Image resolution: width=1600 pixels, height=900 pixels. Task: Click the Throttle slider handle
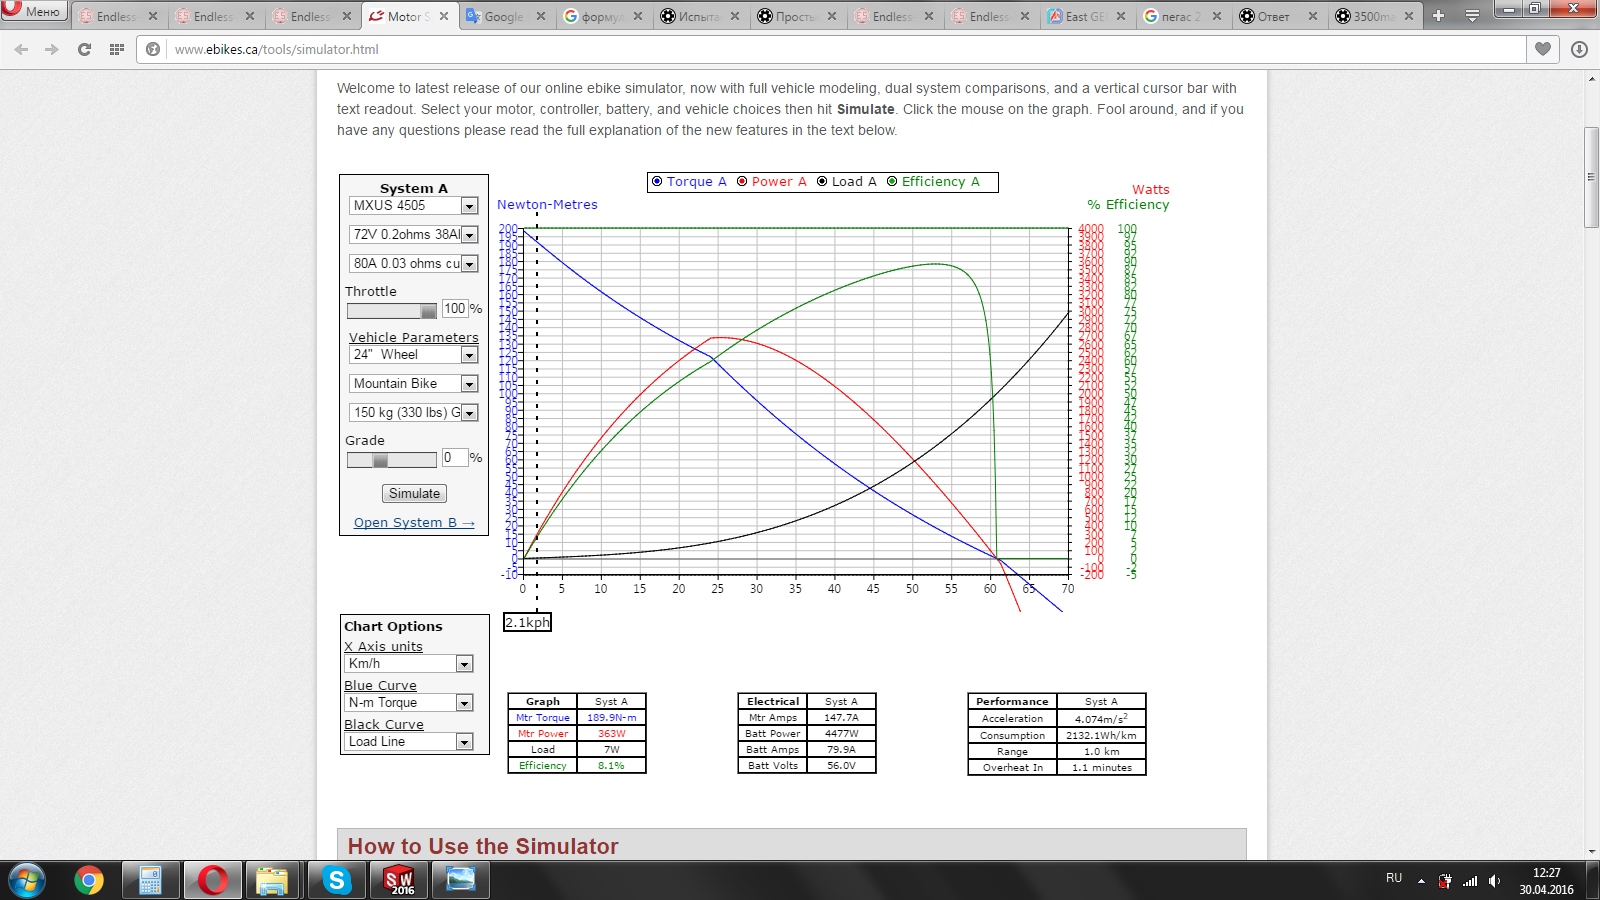[428, 310]
